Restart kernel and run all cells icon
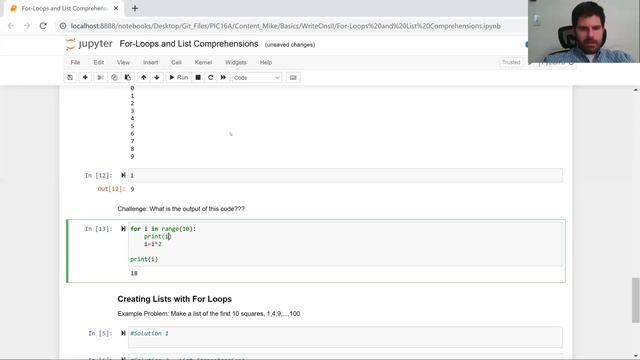The image size is (640, 360). click(x=223, y=78)
